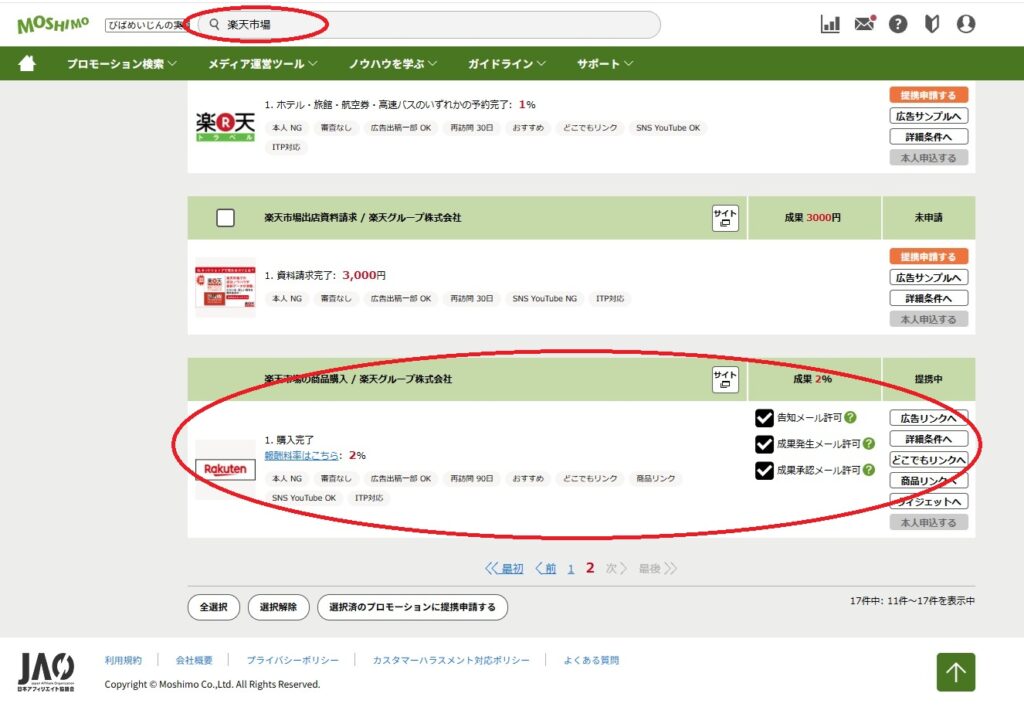1024x707 pixels.
Task: Open 広告サンプルへ for 楽天市場出店資料請求
Action: point(929,277)
